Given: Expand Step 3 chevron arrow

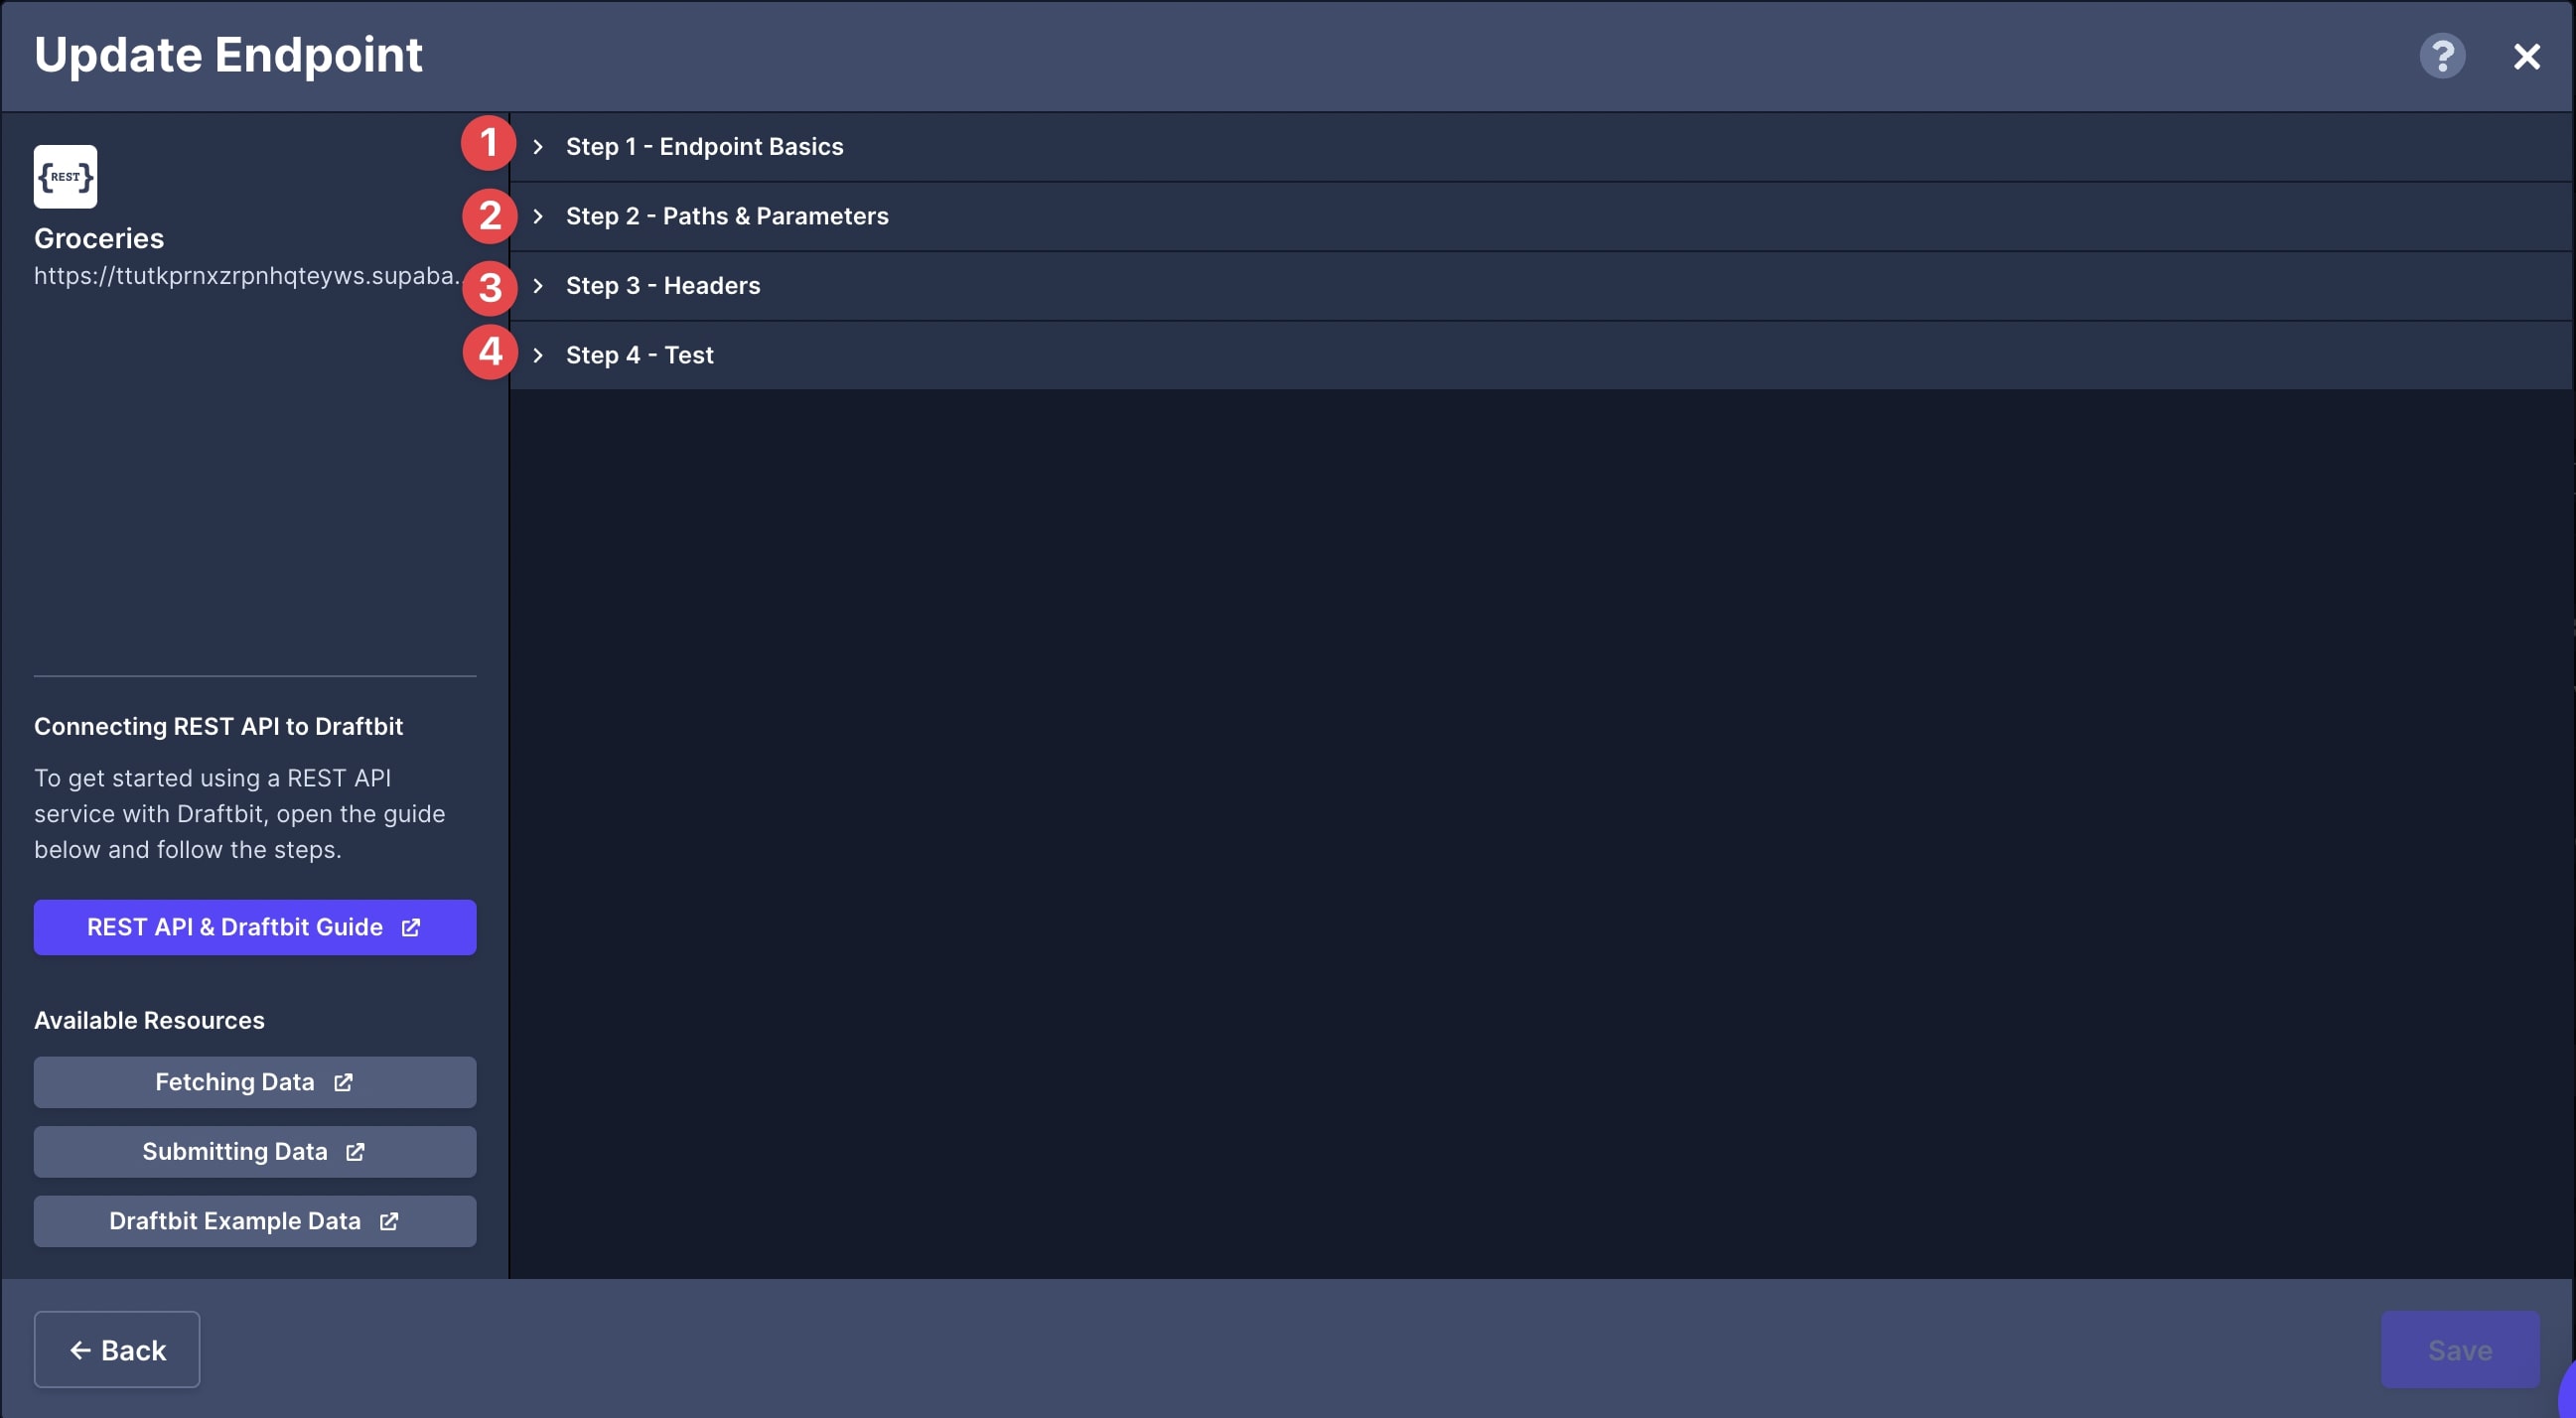Looking at the screenshot, I should tap(538, 286).
